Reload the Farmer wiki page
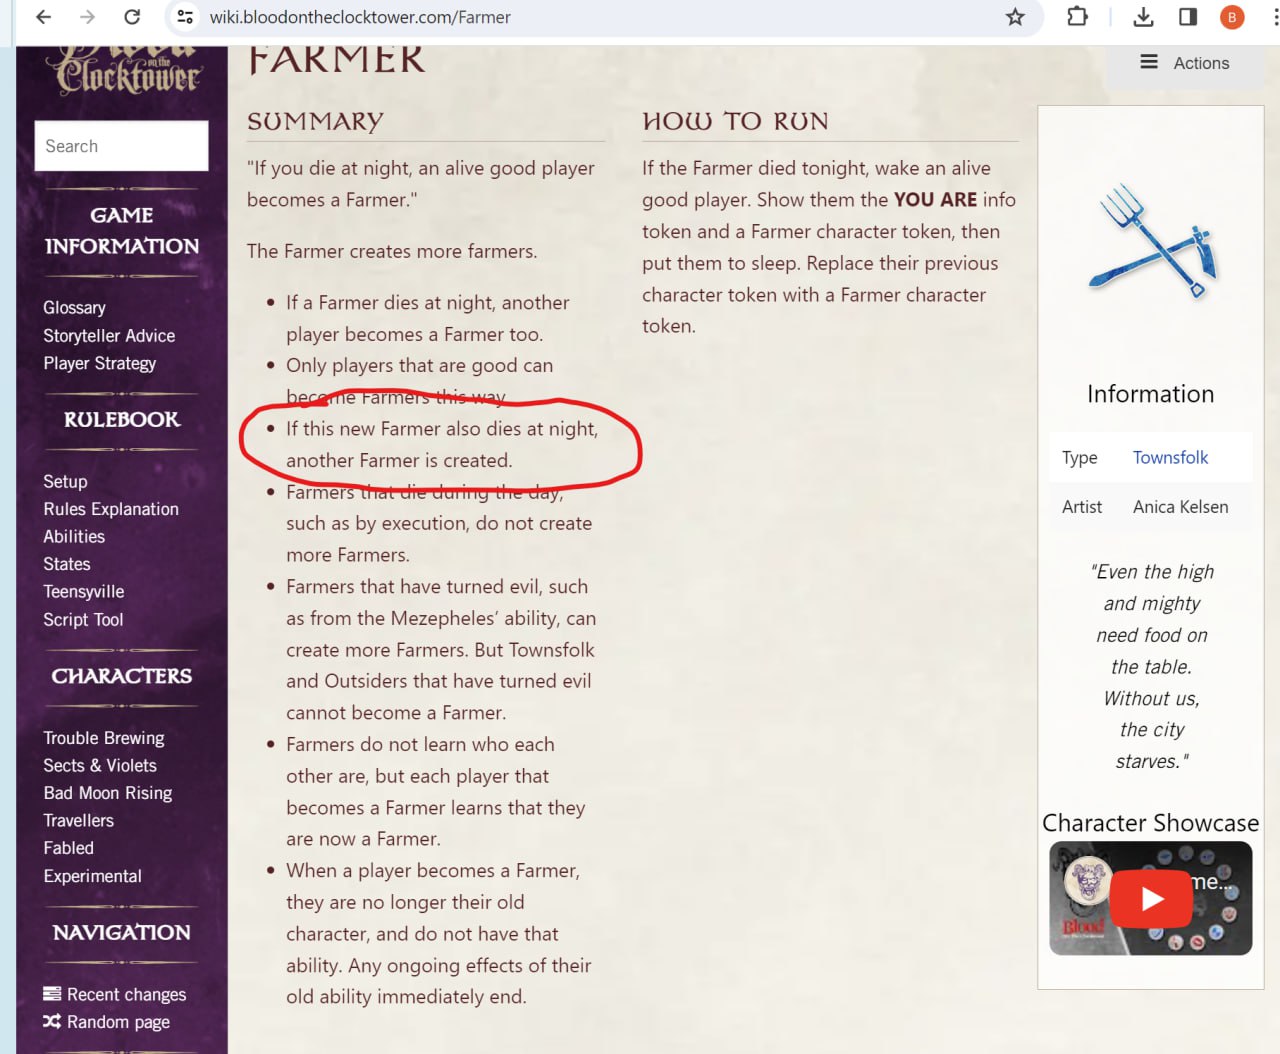This screenshot has height=1054, width=1280. [x=132, y=17]
